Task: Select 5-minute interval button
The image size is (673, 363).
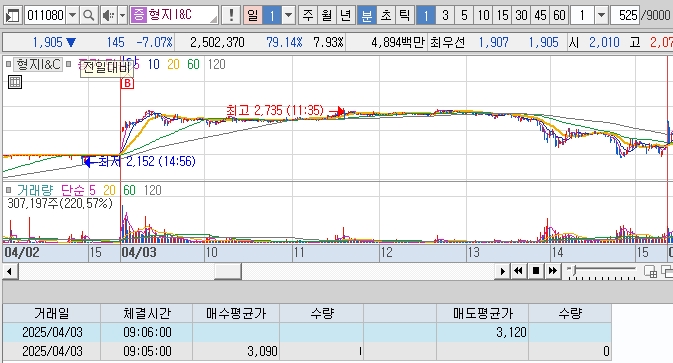Action: pos(464,15)
